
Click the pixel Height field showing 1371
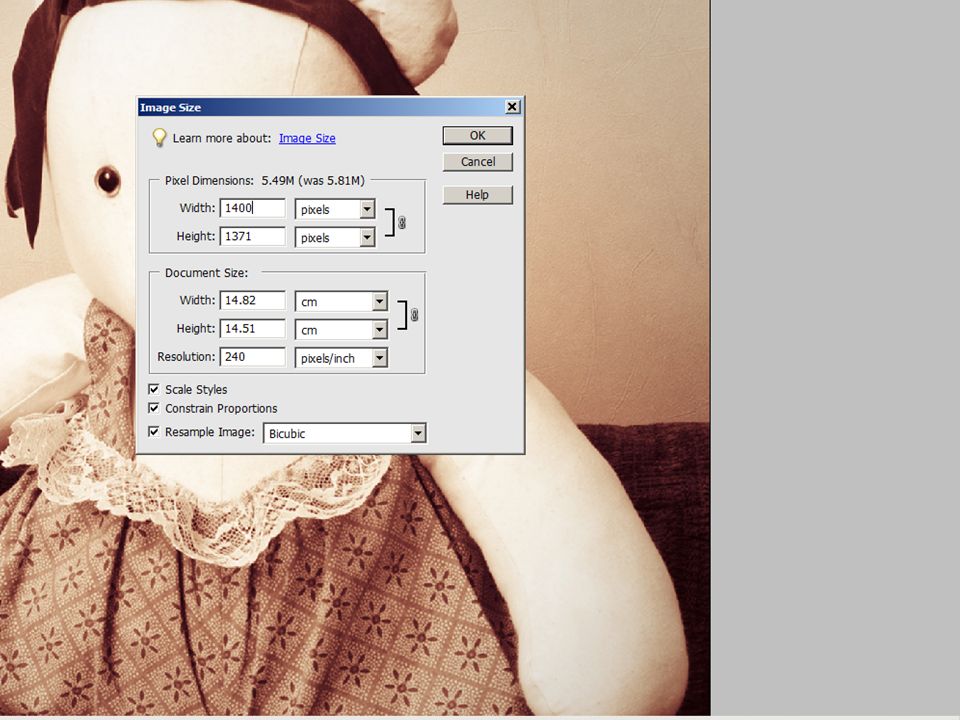click(252, 236)
